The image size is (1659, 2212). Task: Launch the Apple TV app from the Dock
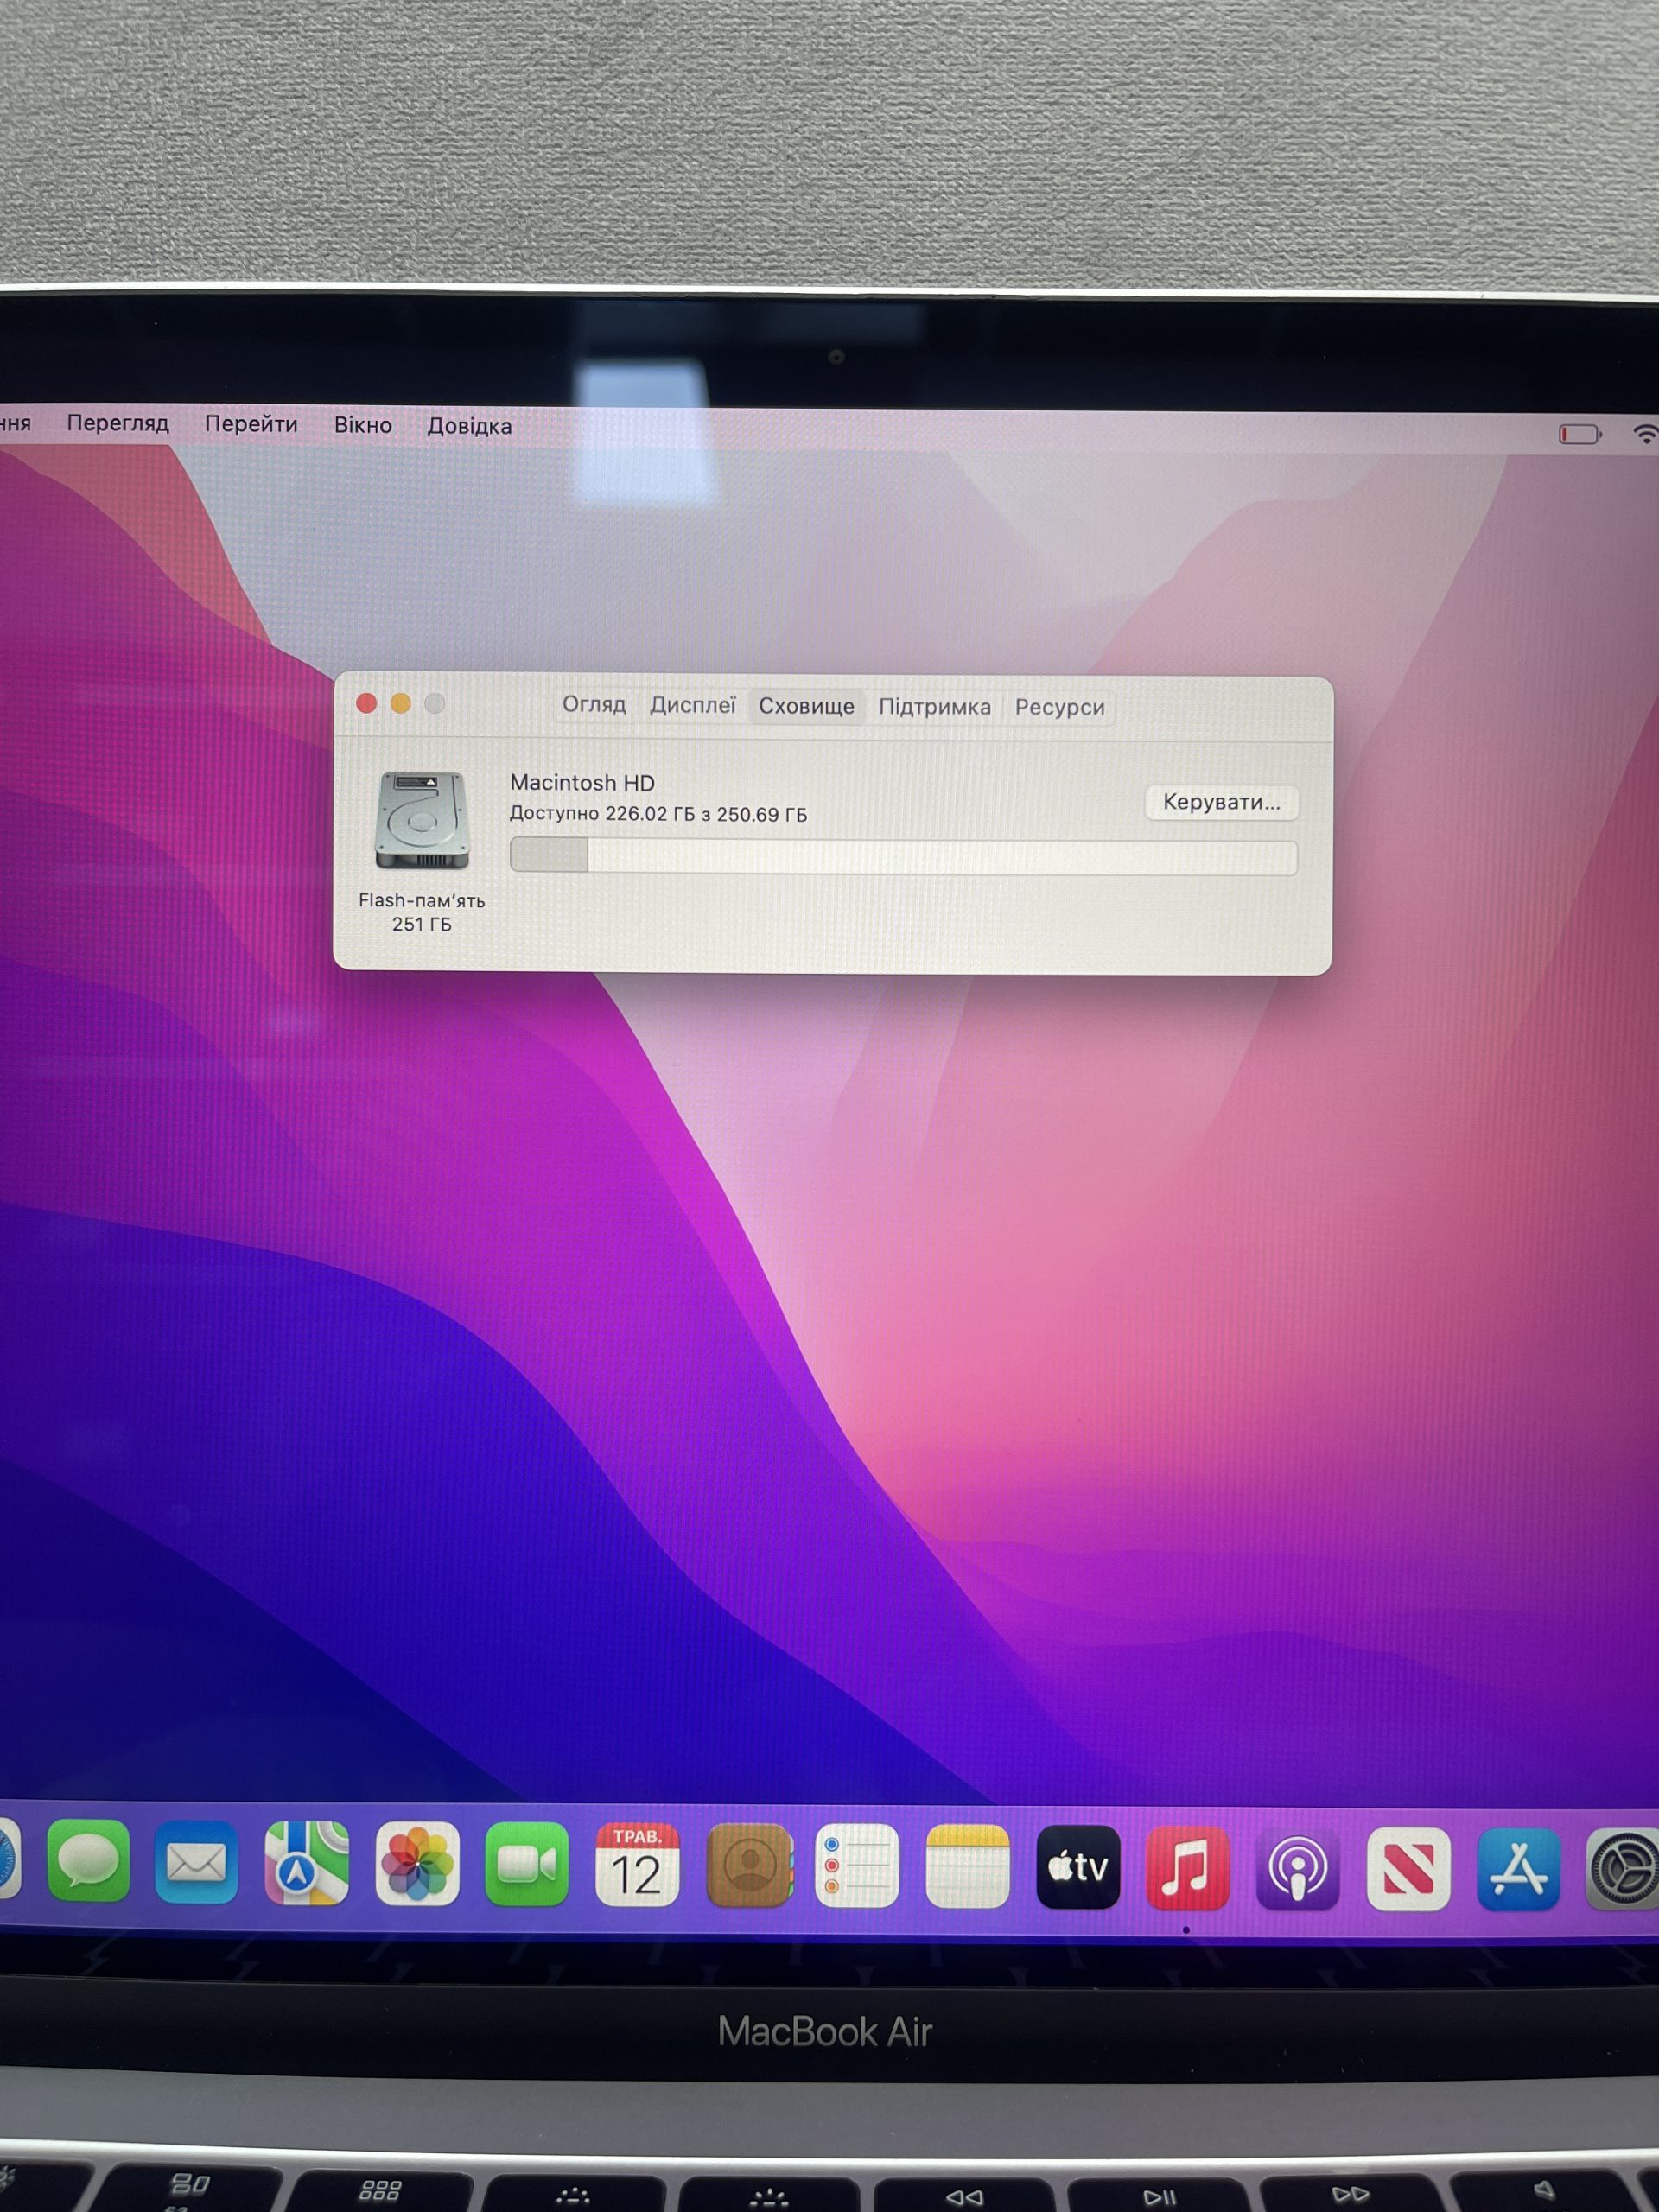click(1078, 1867)
